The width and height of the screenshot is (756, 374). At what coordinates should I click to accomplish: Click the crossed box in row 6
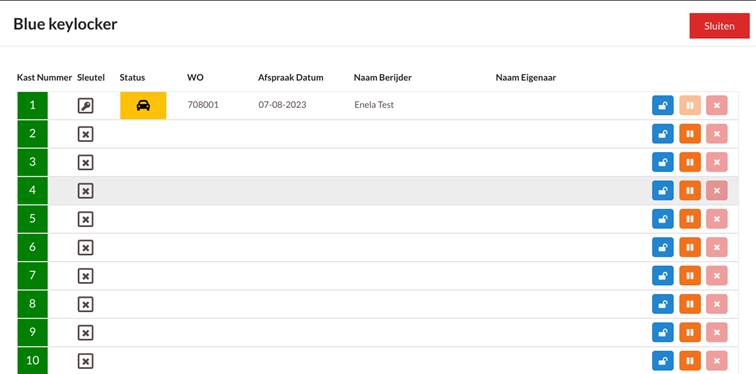pyautogui.click(x=85, y=248)
